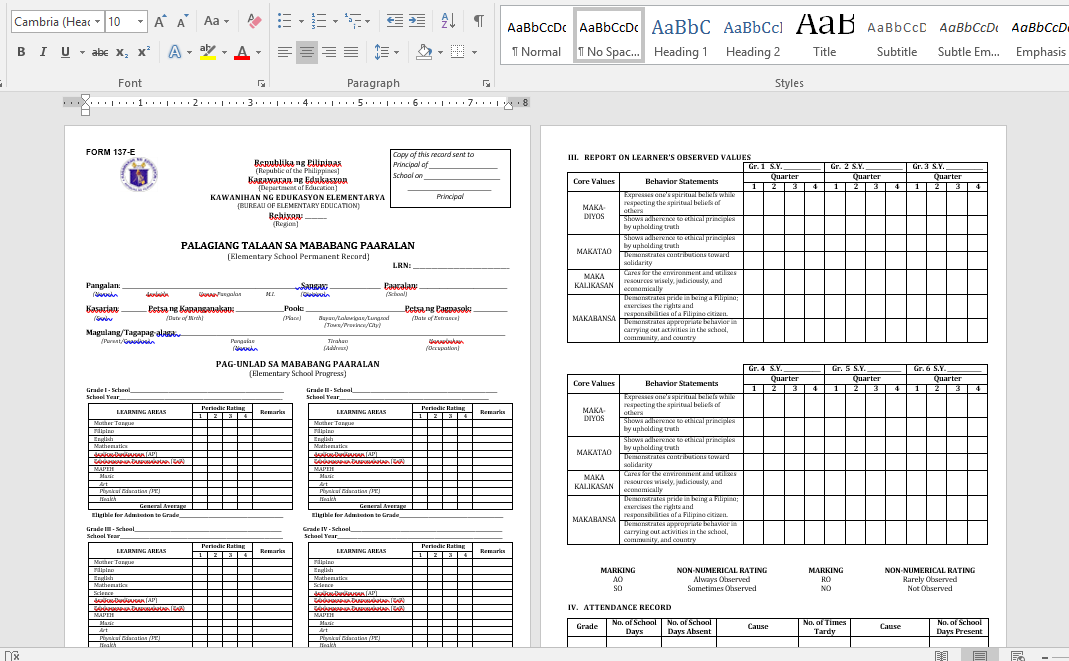
Task: Insert a numbered list
Action: click(319, 22)
